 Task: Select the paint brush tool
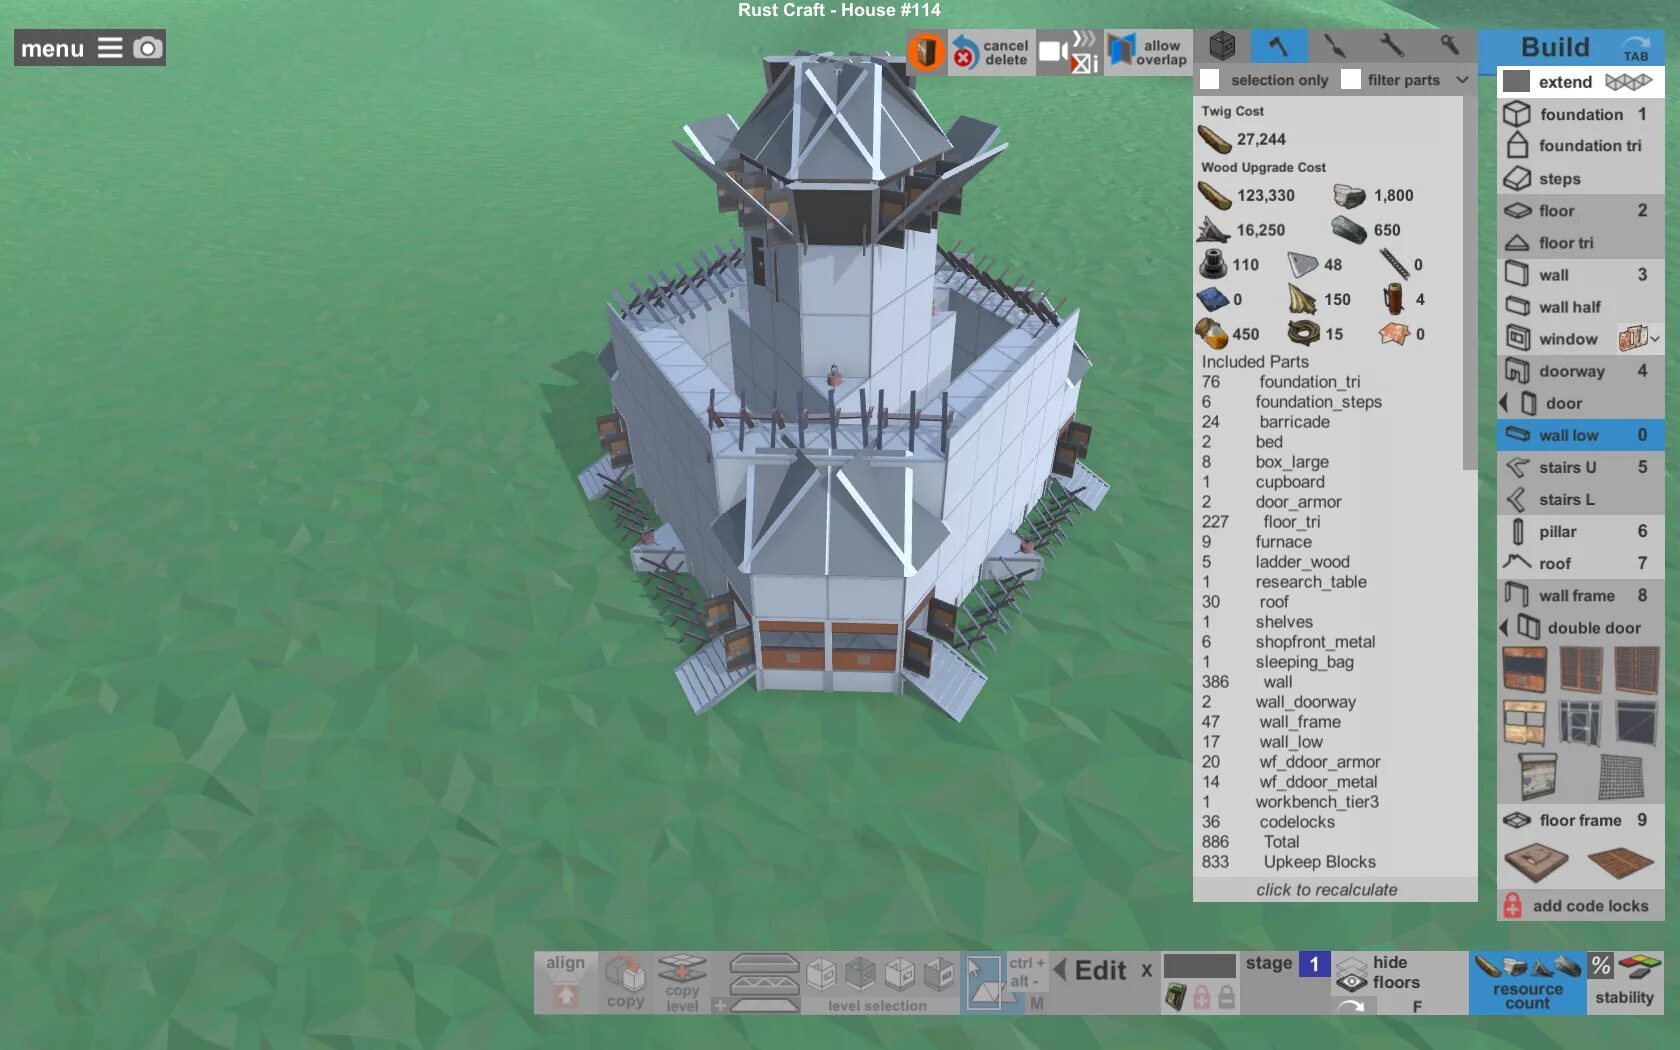coord(1335,45)
